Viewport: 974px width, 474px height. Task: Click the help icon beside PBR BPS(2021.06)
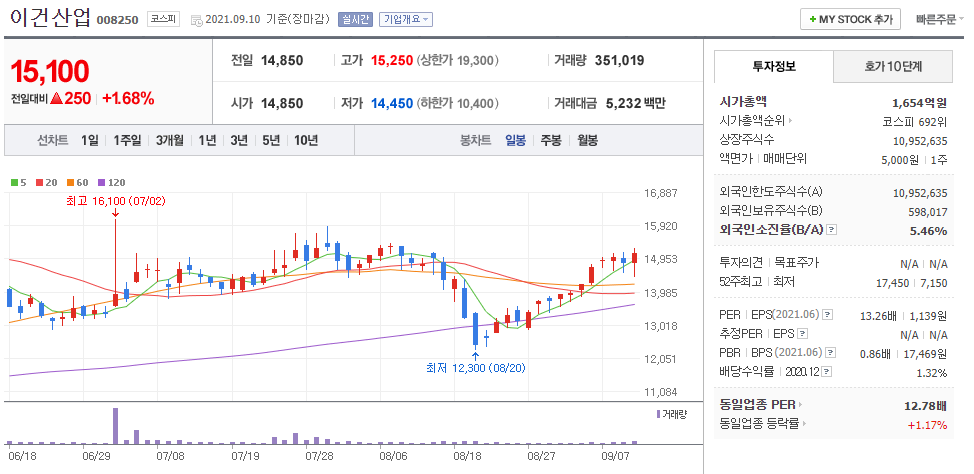pyautogui.click(x=831, y=353)
